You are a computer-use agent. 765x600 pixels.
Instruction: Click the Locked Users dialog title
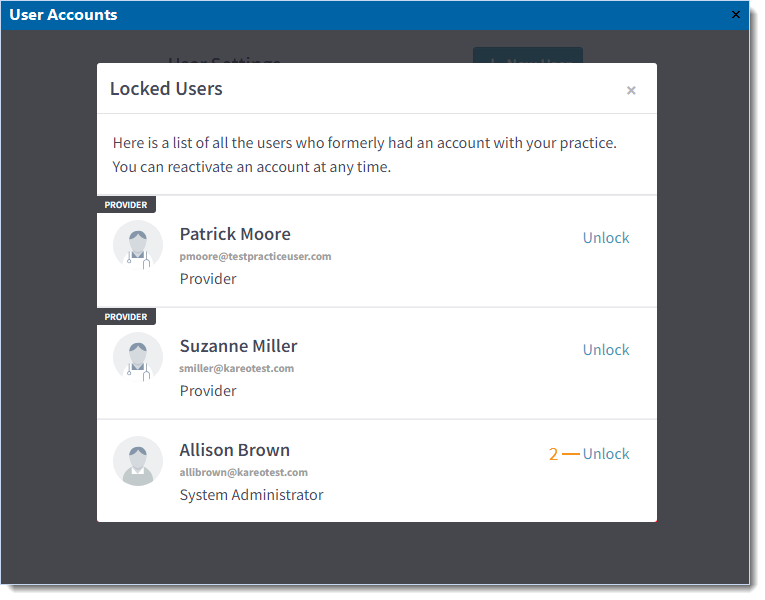coord(167,89)
